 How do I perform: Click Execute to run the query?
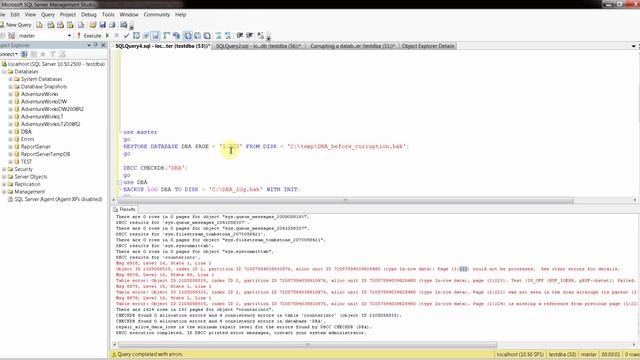89,36
